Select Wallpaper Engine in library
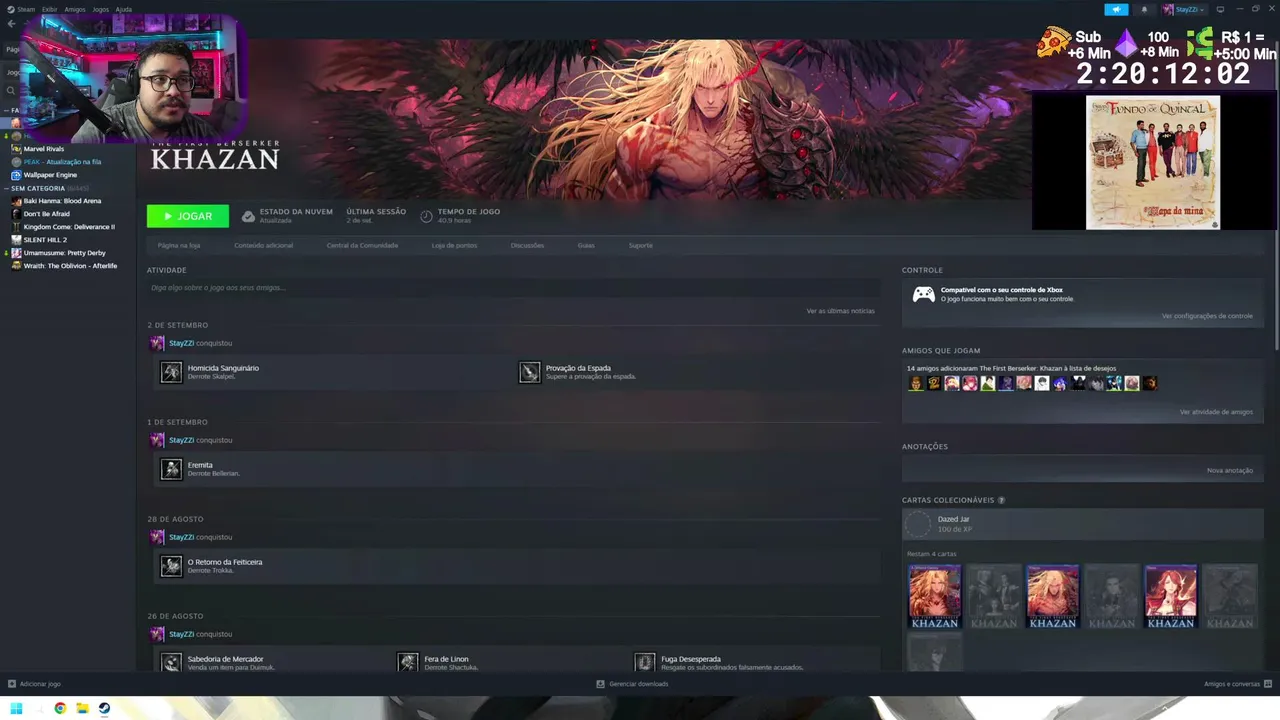 50,175
